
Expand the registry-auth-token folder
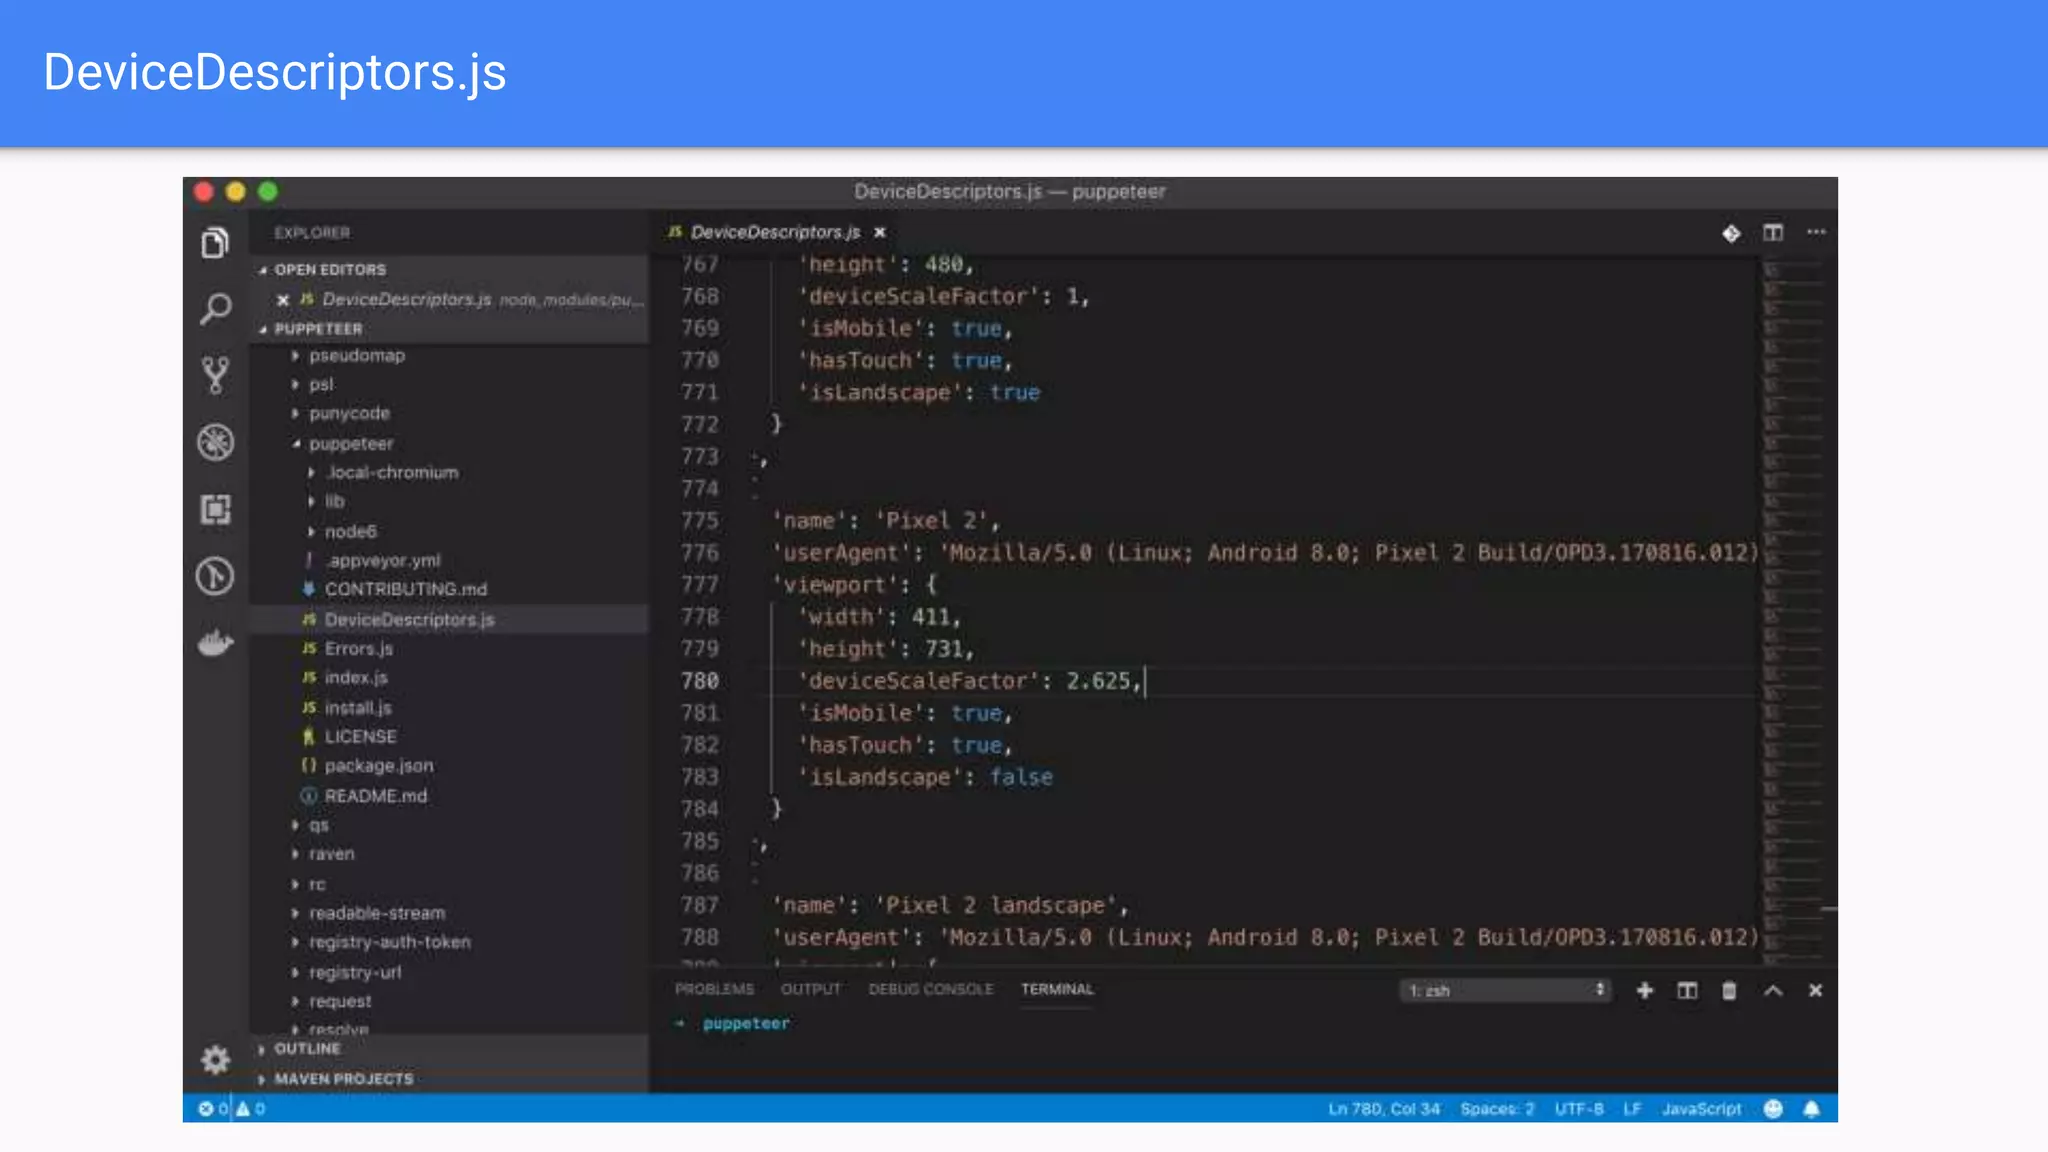389,943
